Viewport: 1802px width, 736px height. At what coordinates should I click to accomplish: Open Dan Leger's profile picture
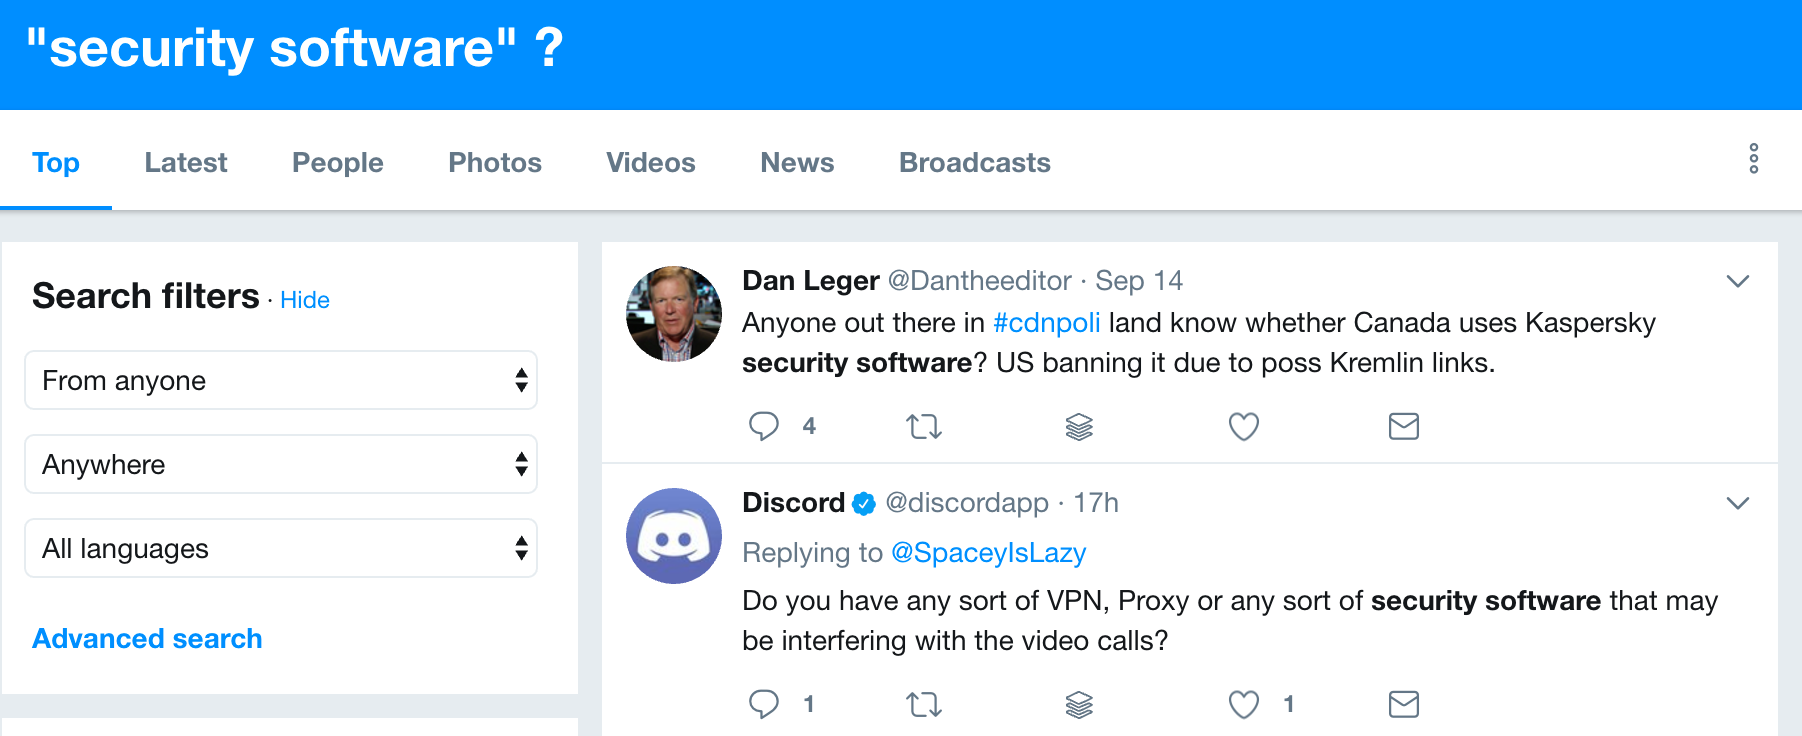674,314
